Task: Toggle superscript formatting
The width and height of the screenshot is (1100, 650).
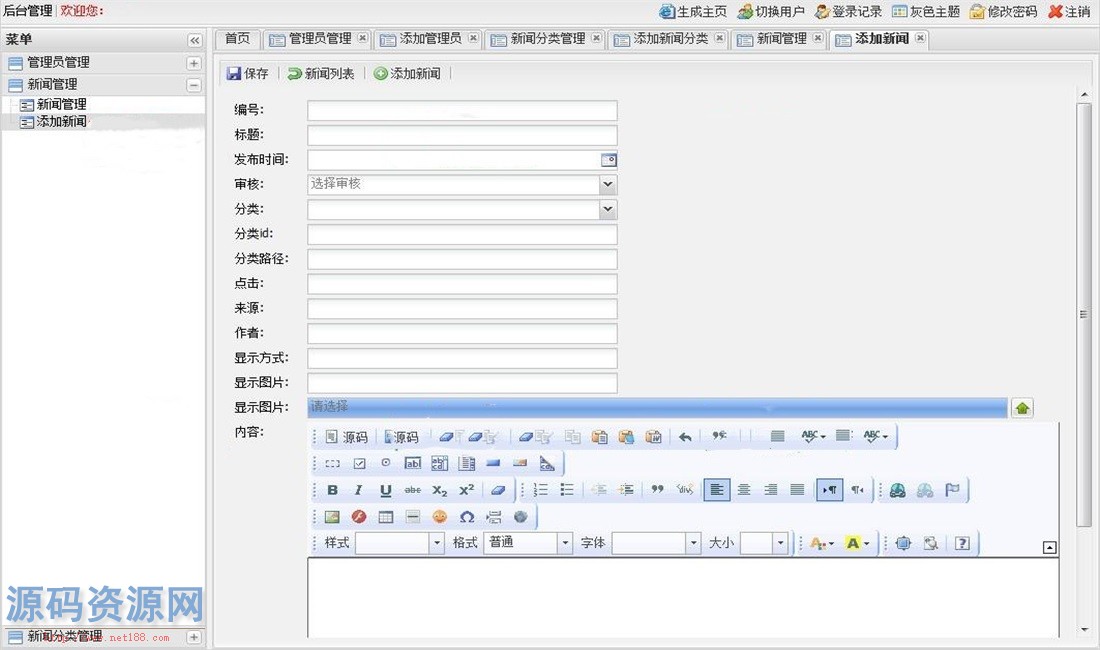Action: 467,490
